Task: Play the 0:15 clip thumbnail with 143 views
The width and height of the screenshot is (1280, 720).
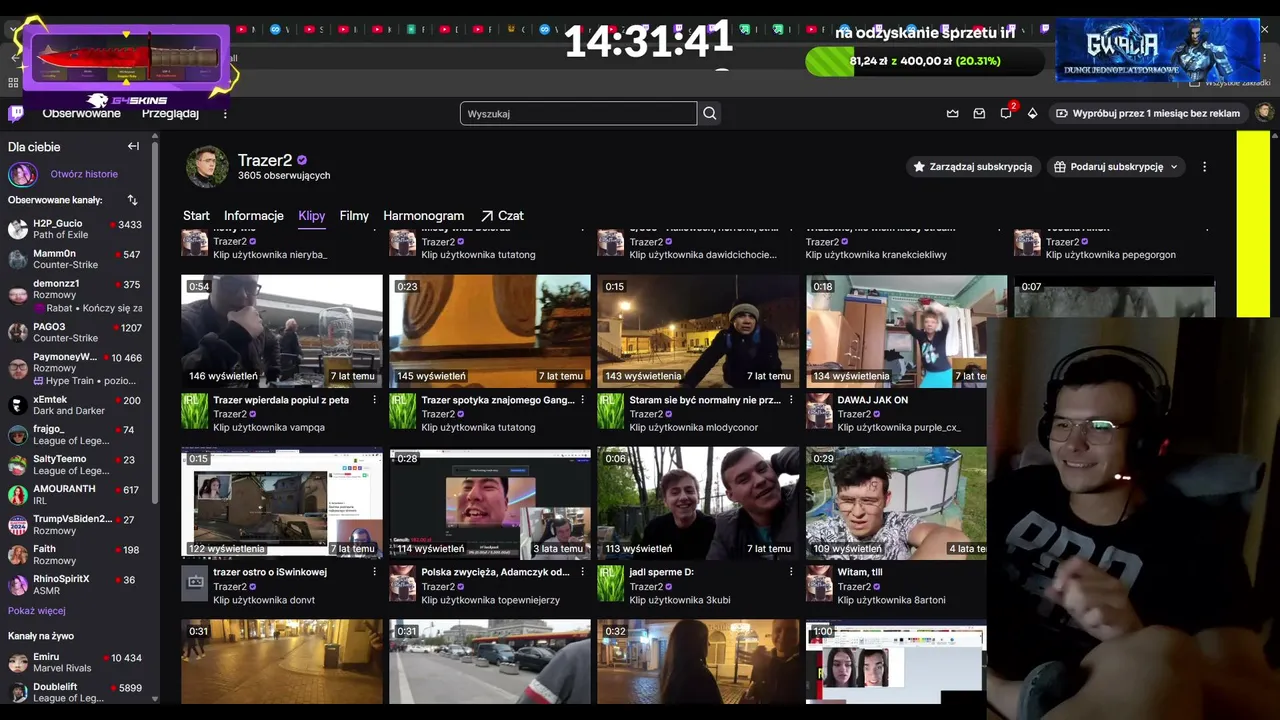Action: click(698, 332)
